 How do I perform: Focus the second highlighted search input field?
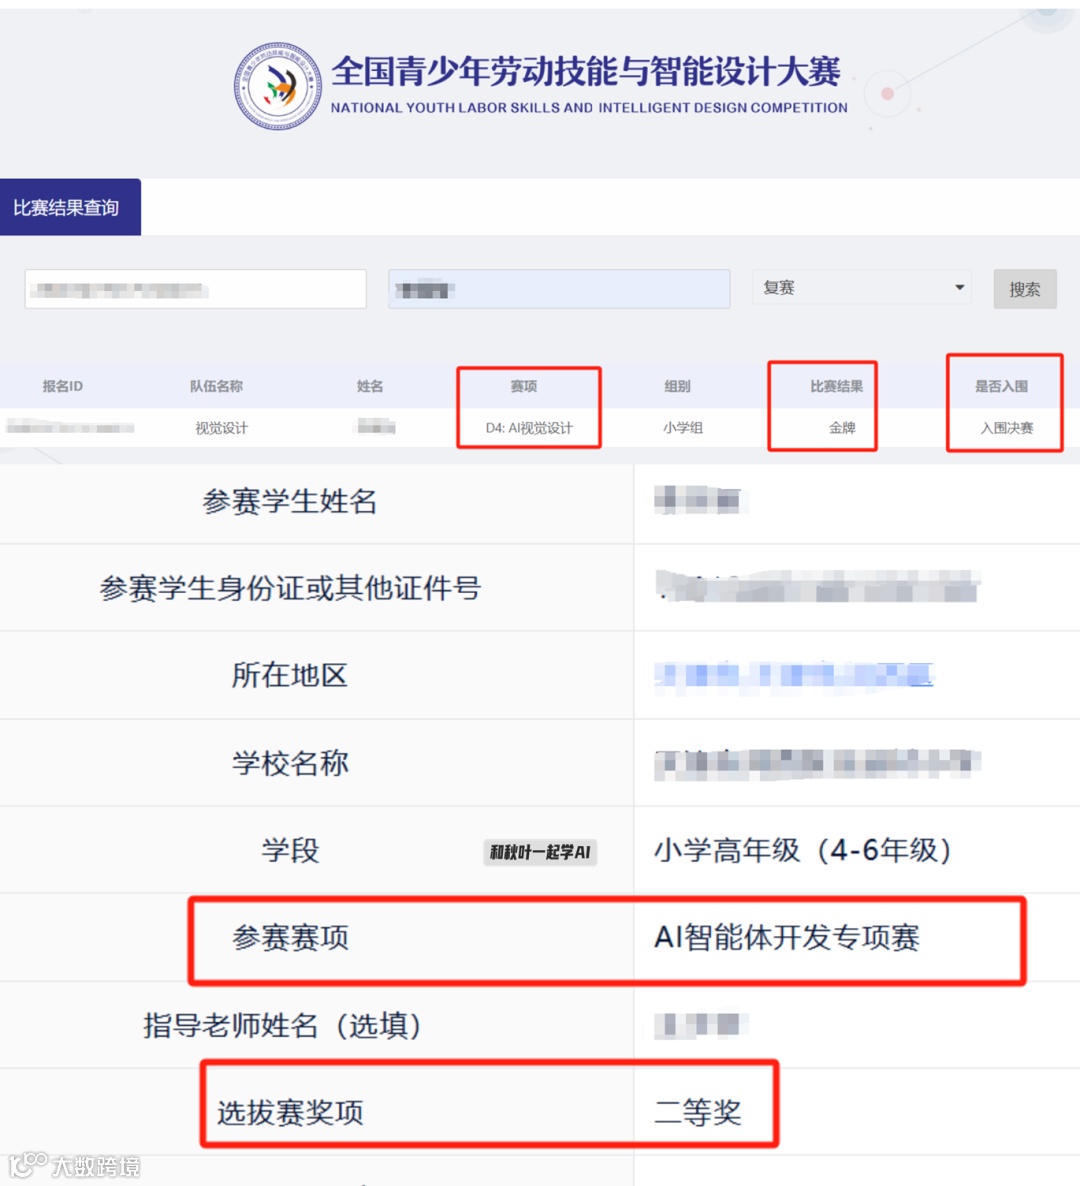559,289
